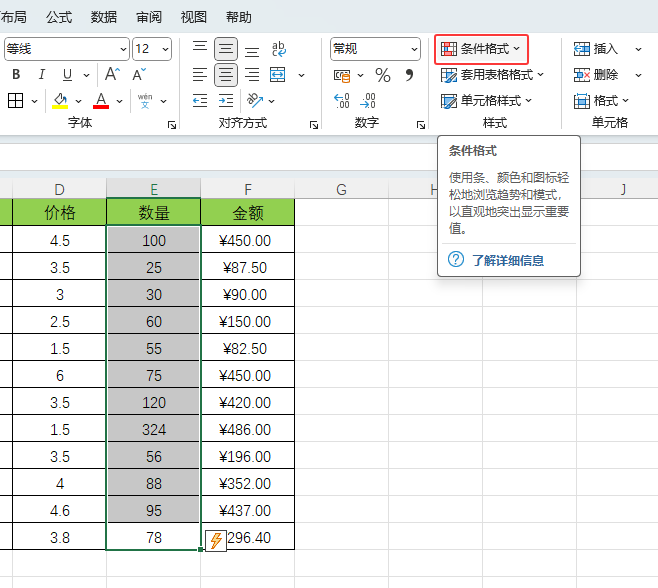This screenshot has height=588, width=658.
Task: Open fill color dropdown arrow
Action: click(78, 101)
